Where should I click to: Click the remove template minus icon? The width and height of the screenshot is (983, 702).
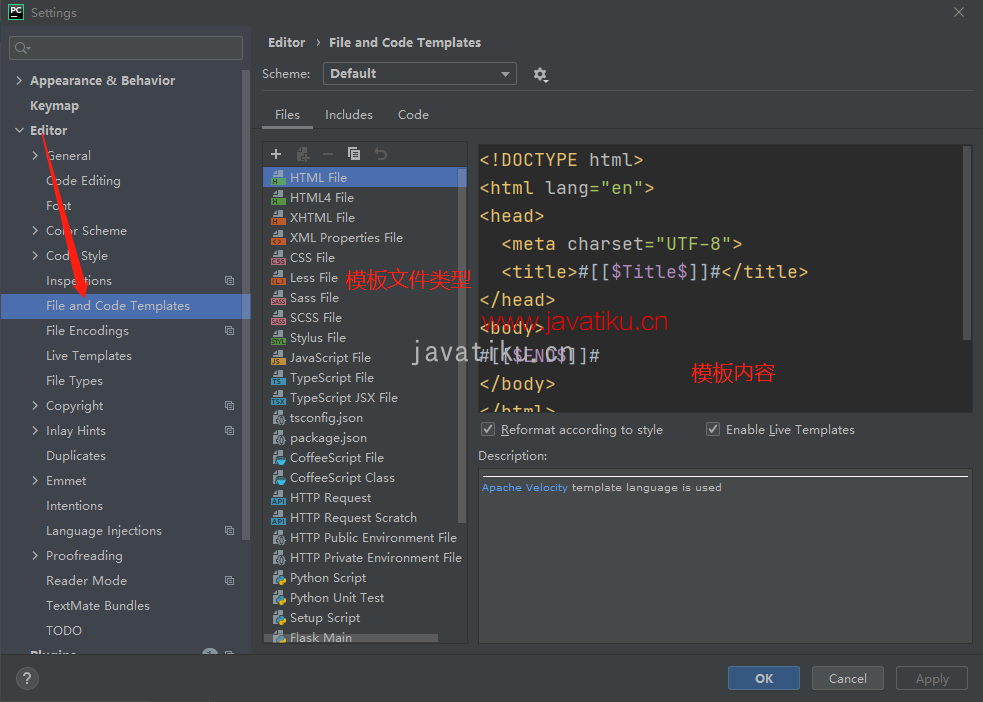(328, 154)
